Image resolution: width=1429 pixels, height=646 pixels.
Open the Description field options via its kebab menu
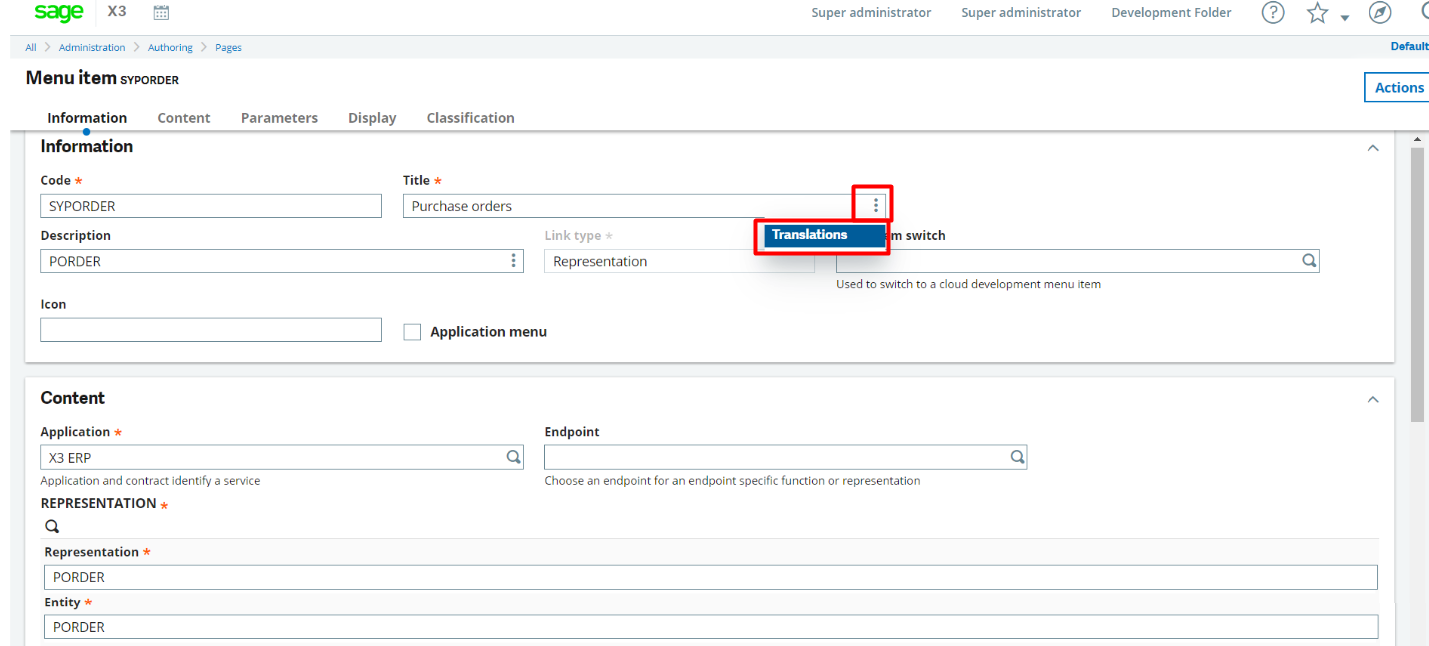pyautogui.click(x=513, y=260)
